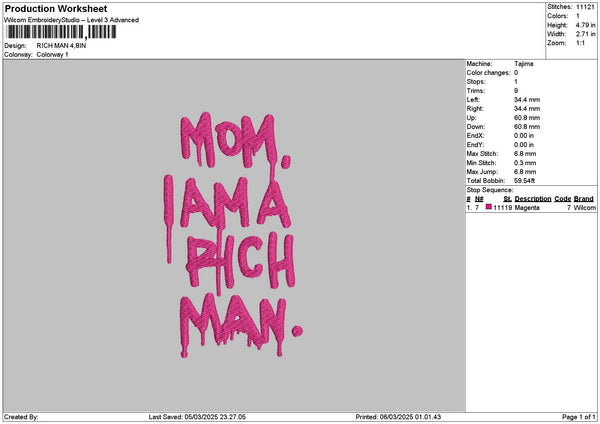
Task: Click the Trims value 9
Action: (516, 91)
